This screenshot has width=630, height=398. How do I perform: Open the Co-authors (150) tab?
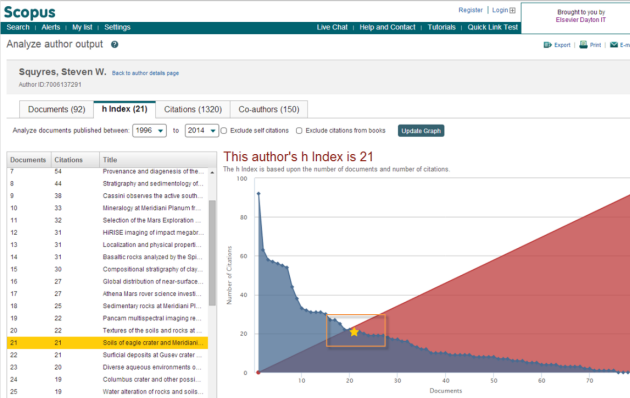[269, 109]
